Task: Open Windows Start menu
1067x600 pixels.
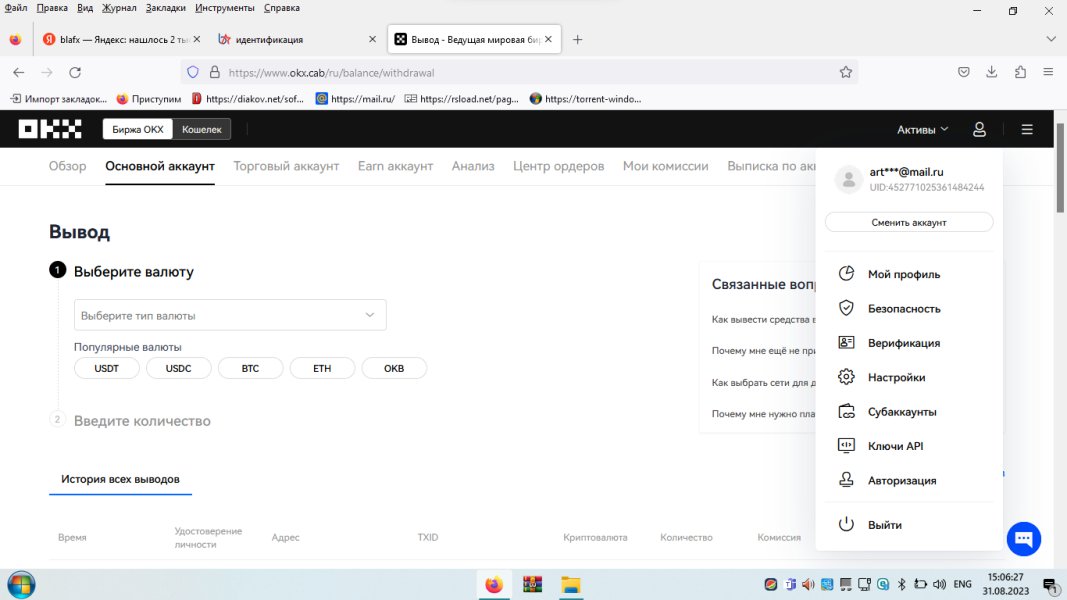Action: pos(21,584)
